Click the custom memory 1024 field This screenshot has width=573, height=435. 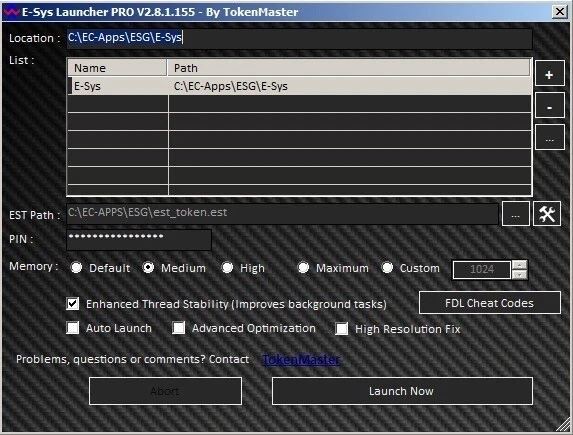482,270
